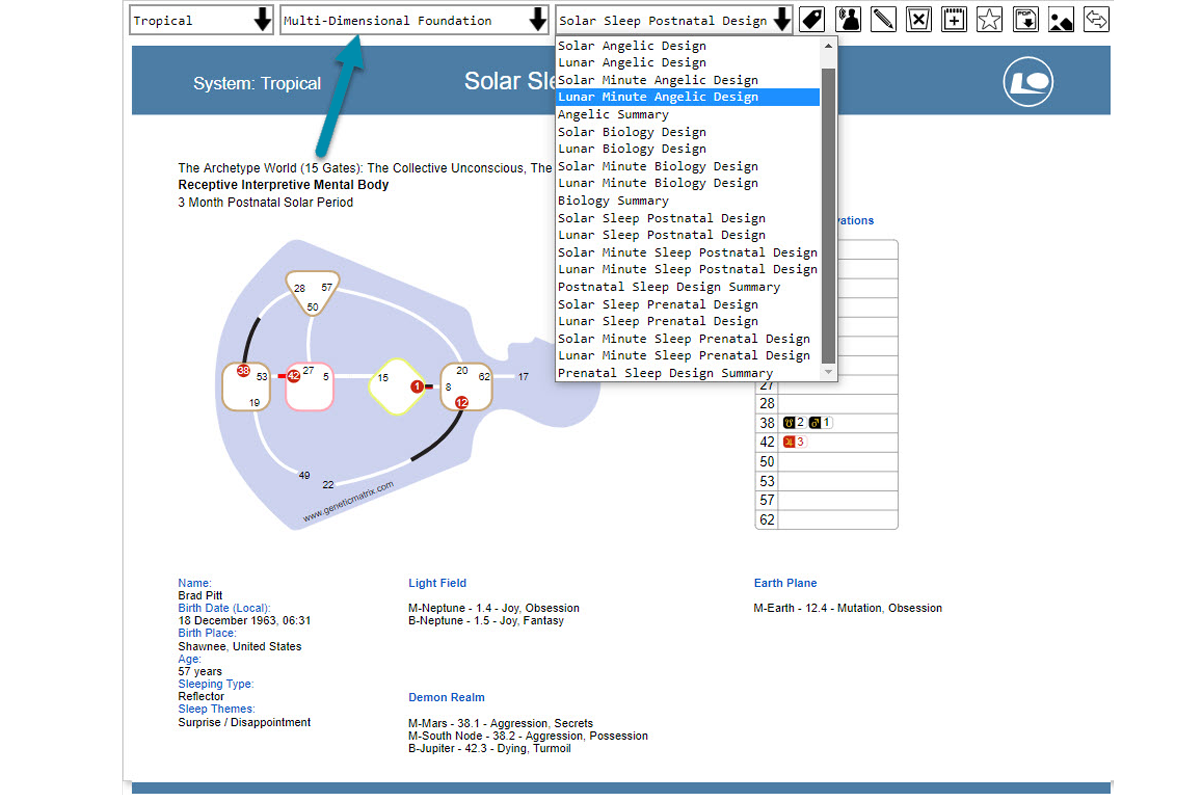Click the calendar plus icon
Viewport: 1200px width, 795px height.
click(954, 19)
